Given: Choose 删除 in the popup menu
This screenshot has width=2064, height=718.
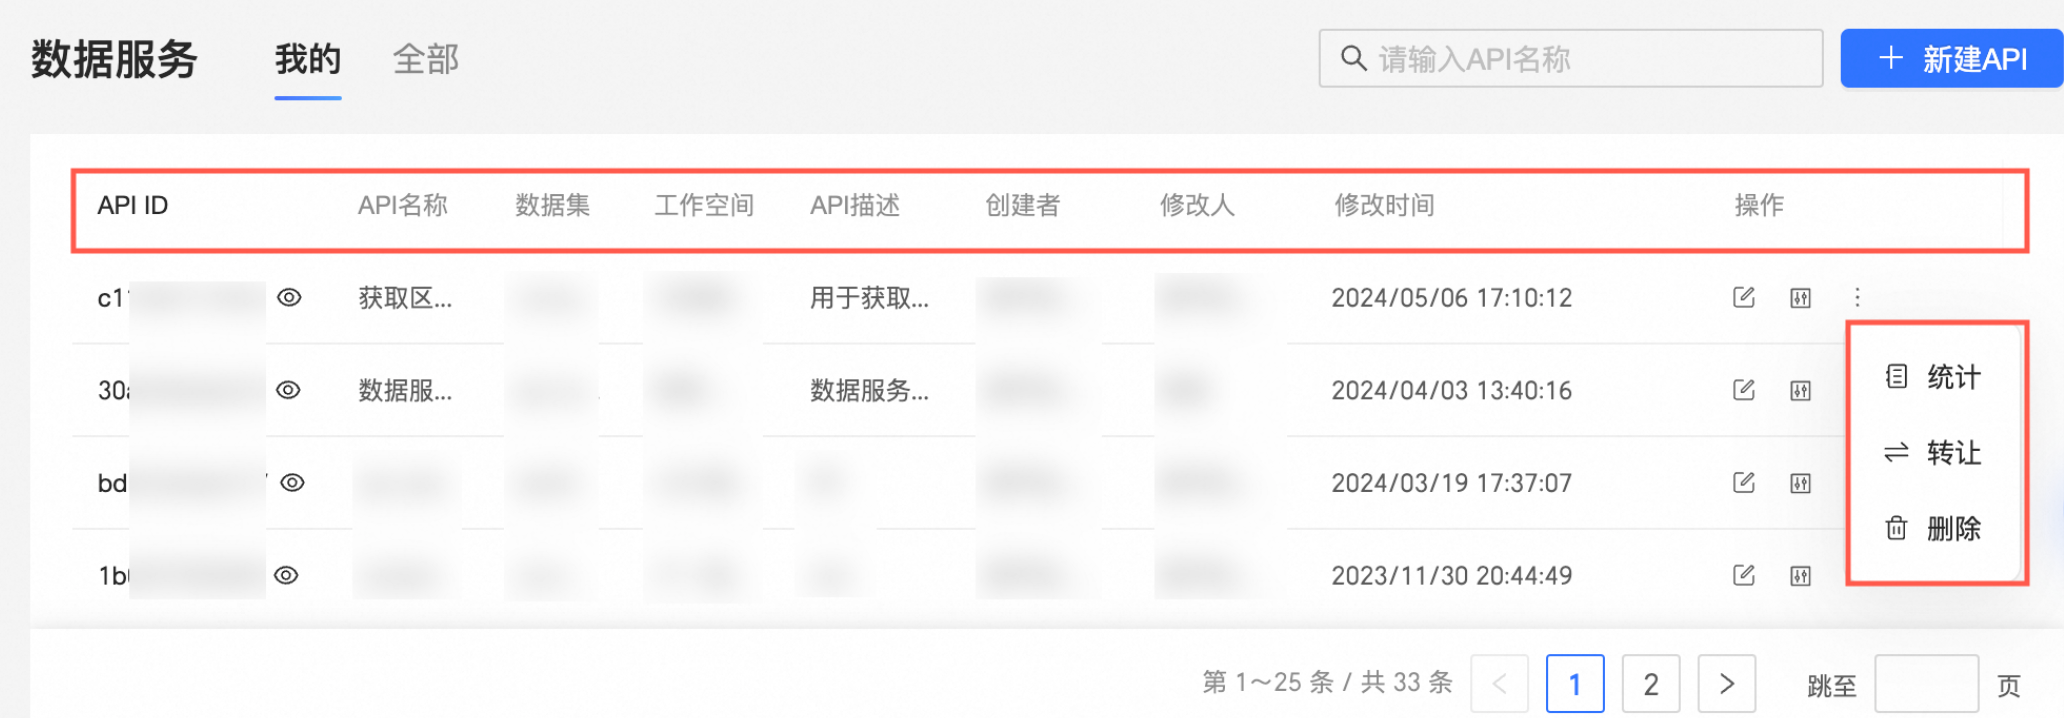Looking at the screenshot, I should coord(1933,528).
